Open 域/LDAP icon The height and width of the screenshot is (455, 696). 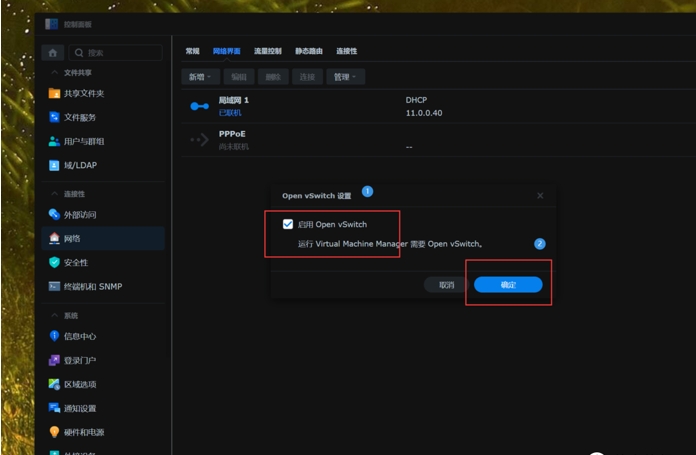tap(54, 165)
